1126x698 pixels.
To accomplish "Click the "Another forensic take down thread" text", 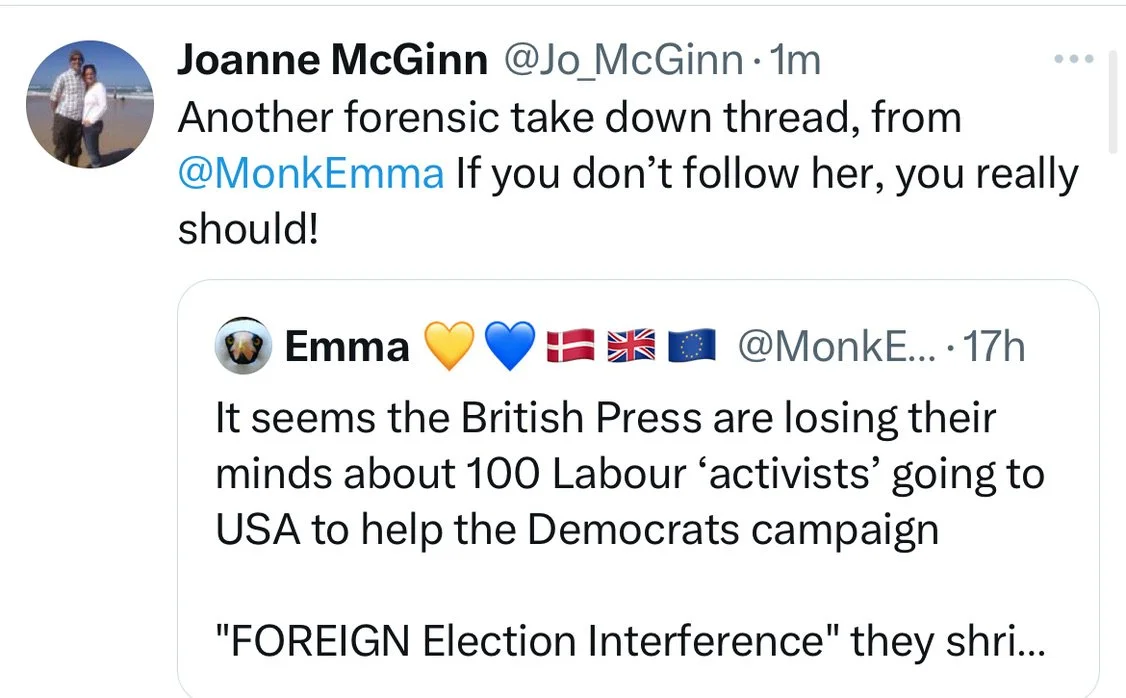I will (568, 118).
